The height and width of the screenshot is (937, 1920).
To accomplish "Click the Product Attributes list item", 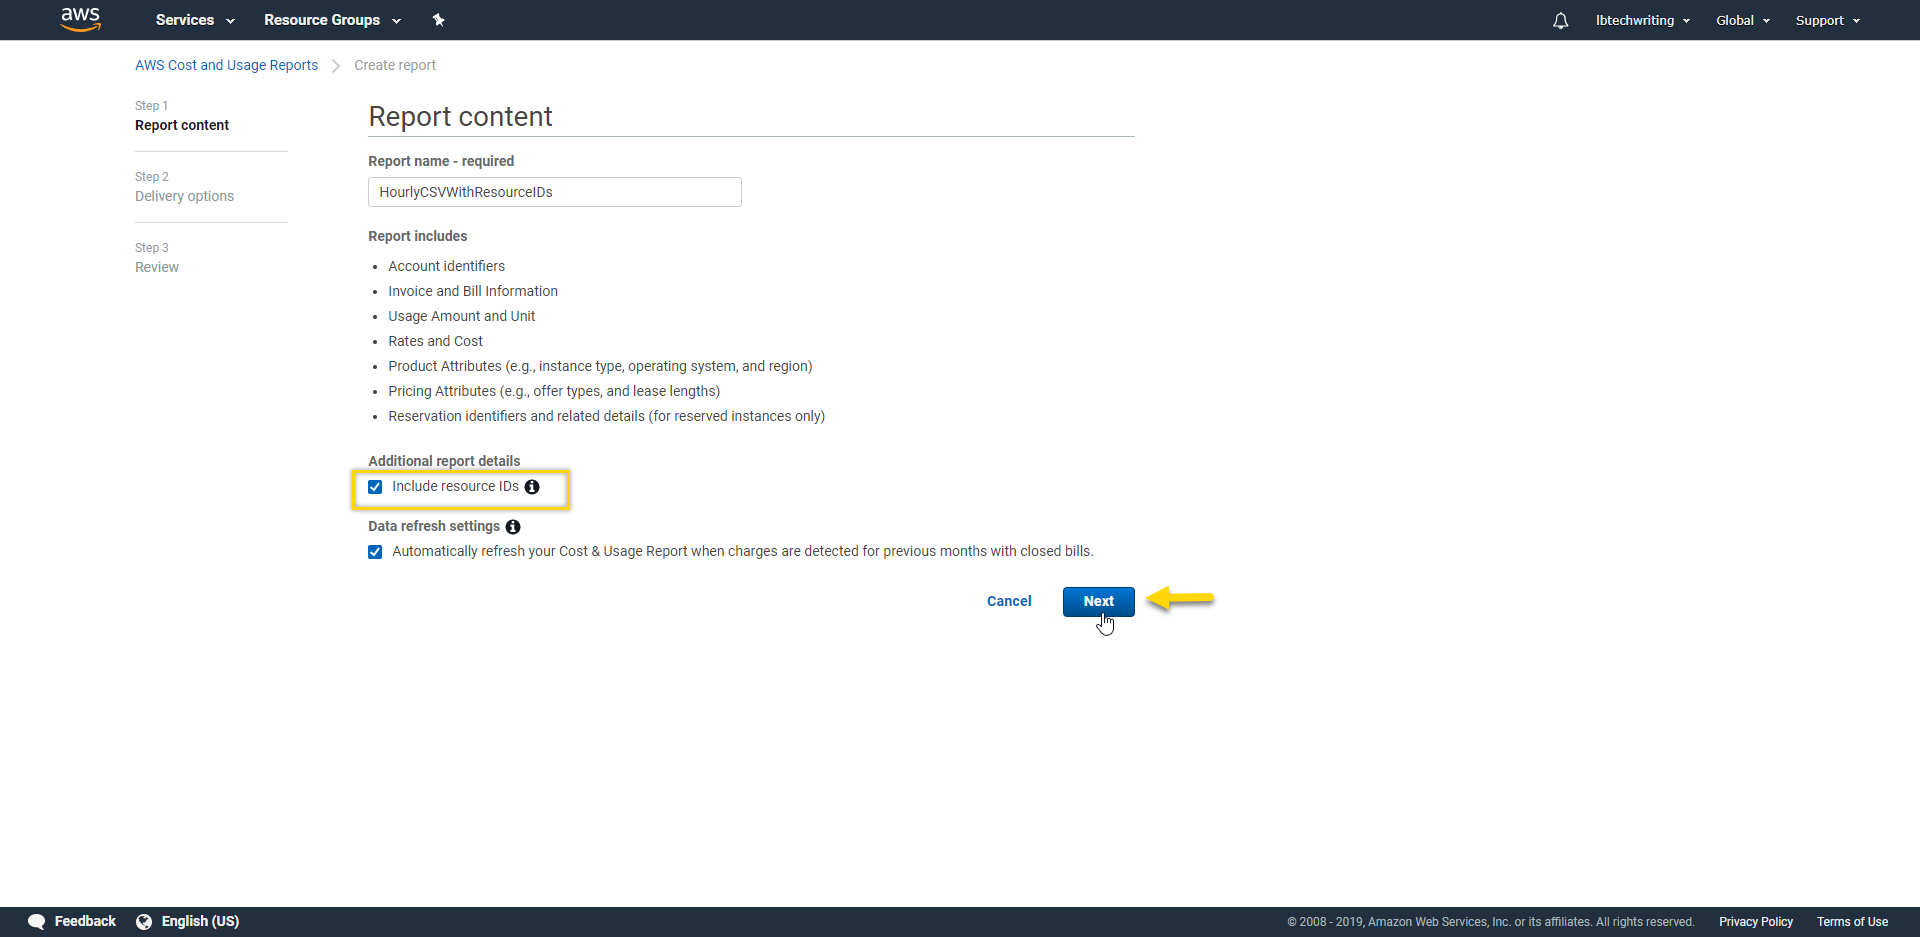I will click(600, 366).
